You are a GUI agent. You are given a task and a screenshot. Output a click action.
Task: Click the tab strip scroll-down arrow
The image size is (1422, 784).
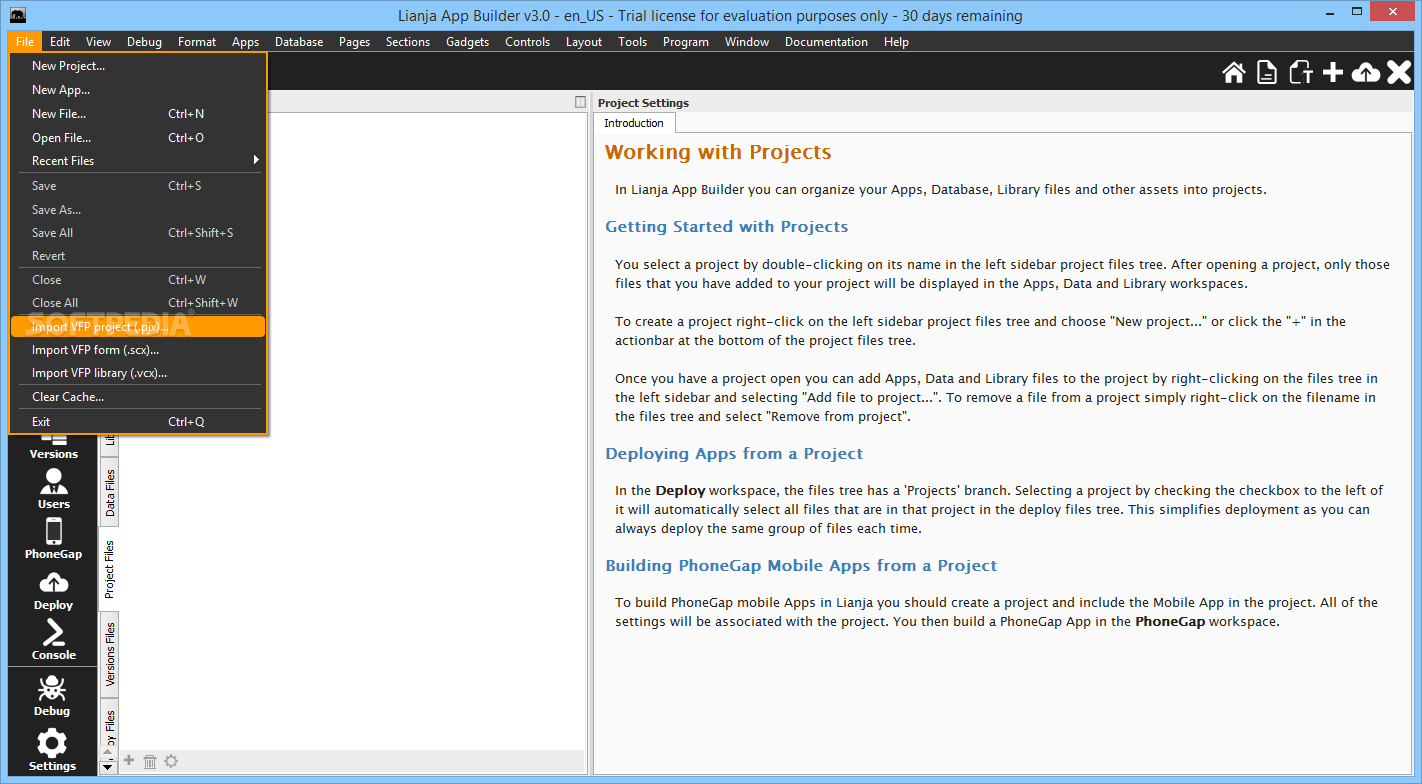[108, 768]
